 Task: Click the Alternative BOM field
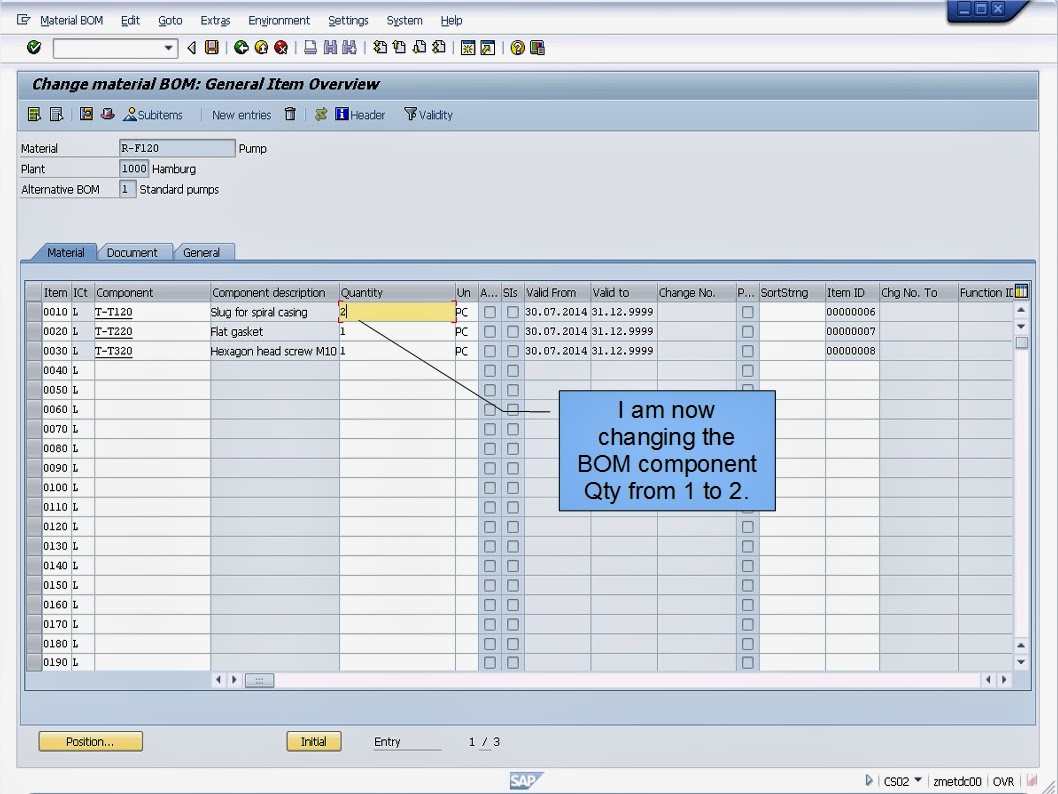point(128,190)
